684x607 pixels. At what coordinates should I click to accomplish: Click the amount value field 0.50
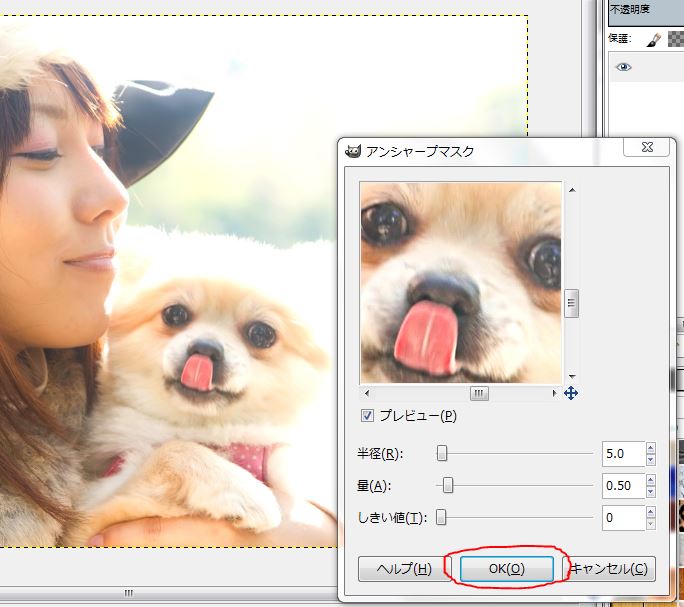click(x=623, y=486)
